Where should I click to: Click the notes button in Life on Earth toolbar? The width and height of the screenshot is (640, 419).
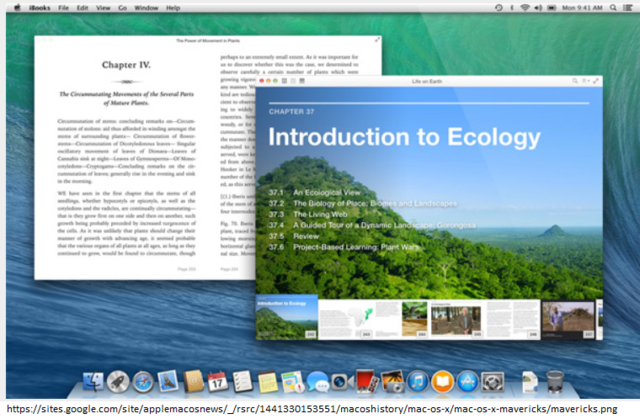[x=293, y=81]
